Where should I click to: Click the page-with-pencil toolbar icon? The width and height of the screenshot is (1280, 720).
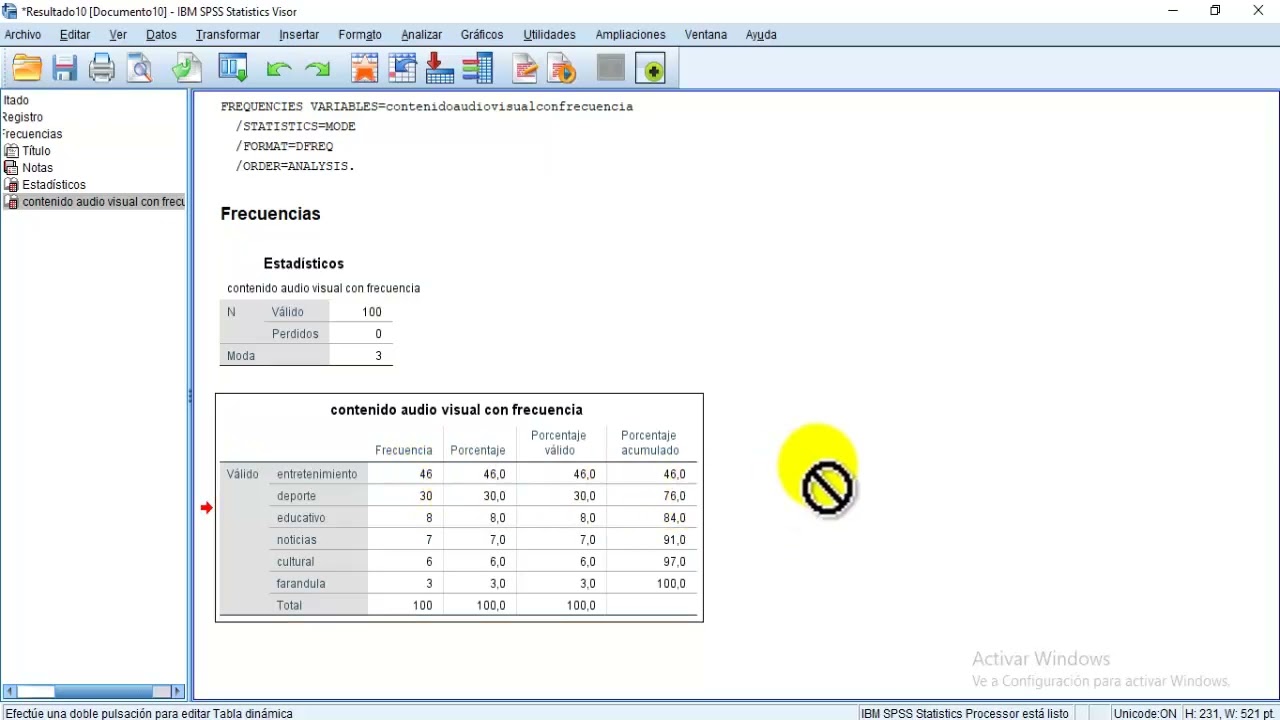(525, 69)
